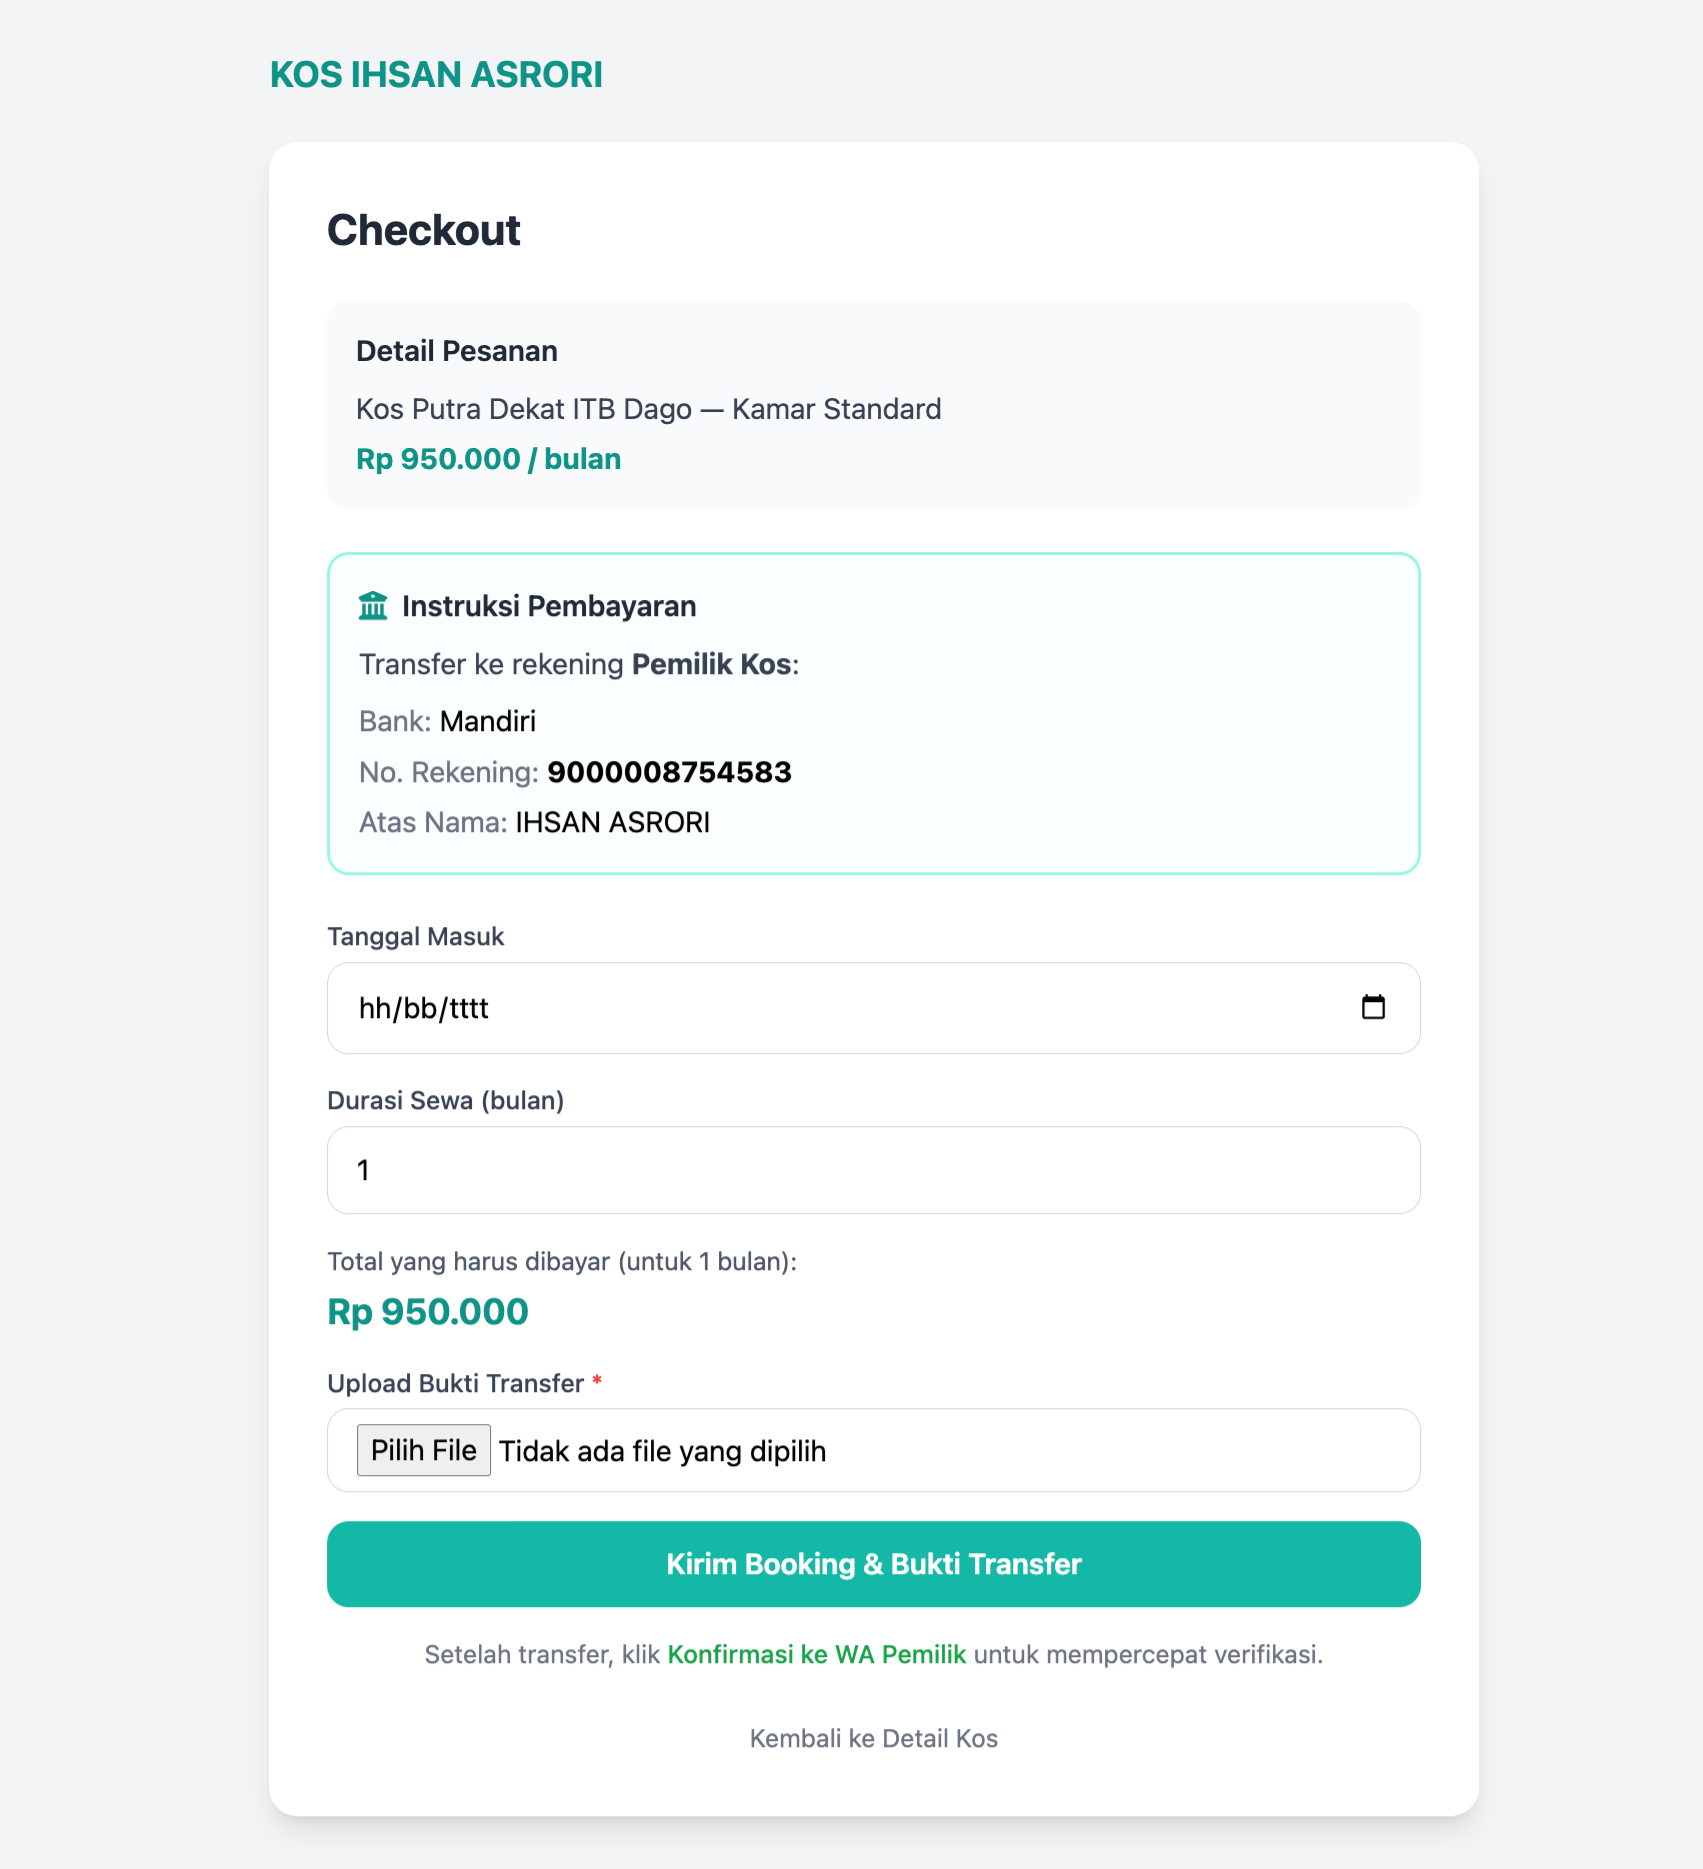Click the account number 9000008754583
1703x1869 pixels.
click(x=669, y=772)
